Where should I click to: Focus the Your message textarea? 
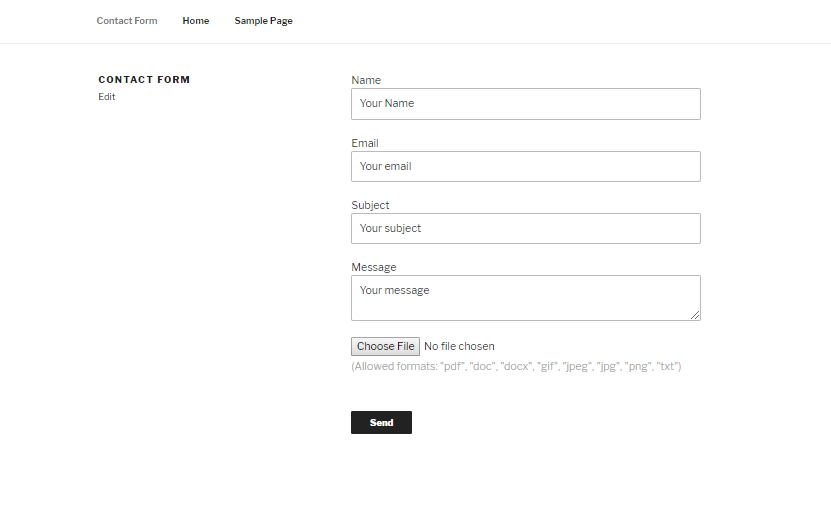pyautogui.click(x=526, y=298)
